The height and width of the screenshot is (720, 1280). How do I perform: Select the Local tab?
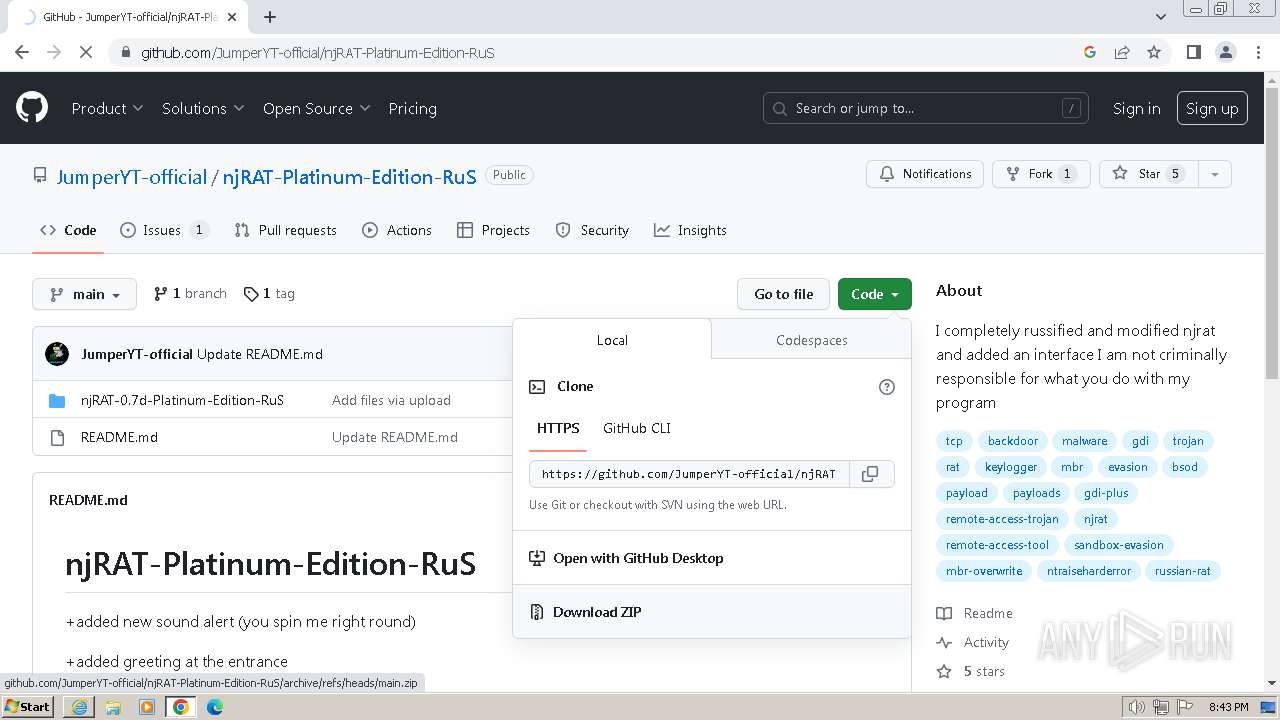(x=612, y=340)
